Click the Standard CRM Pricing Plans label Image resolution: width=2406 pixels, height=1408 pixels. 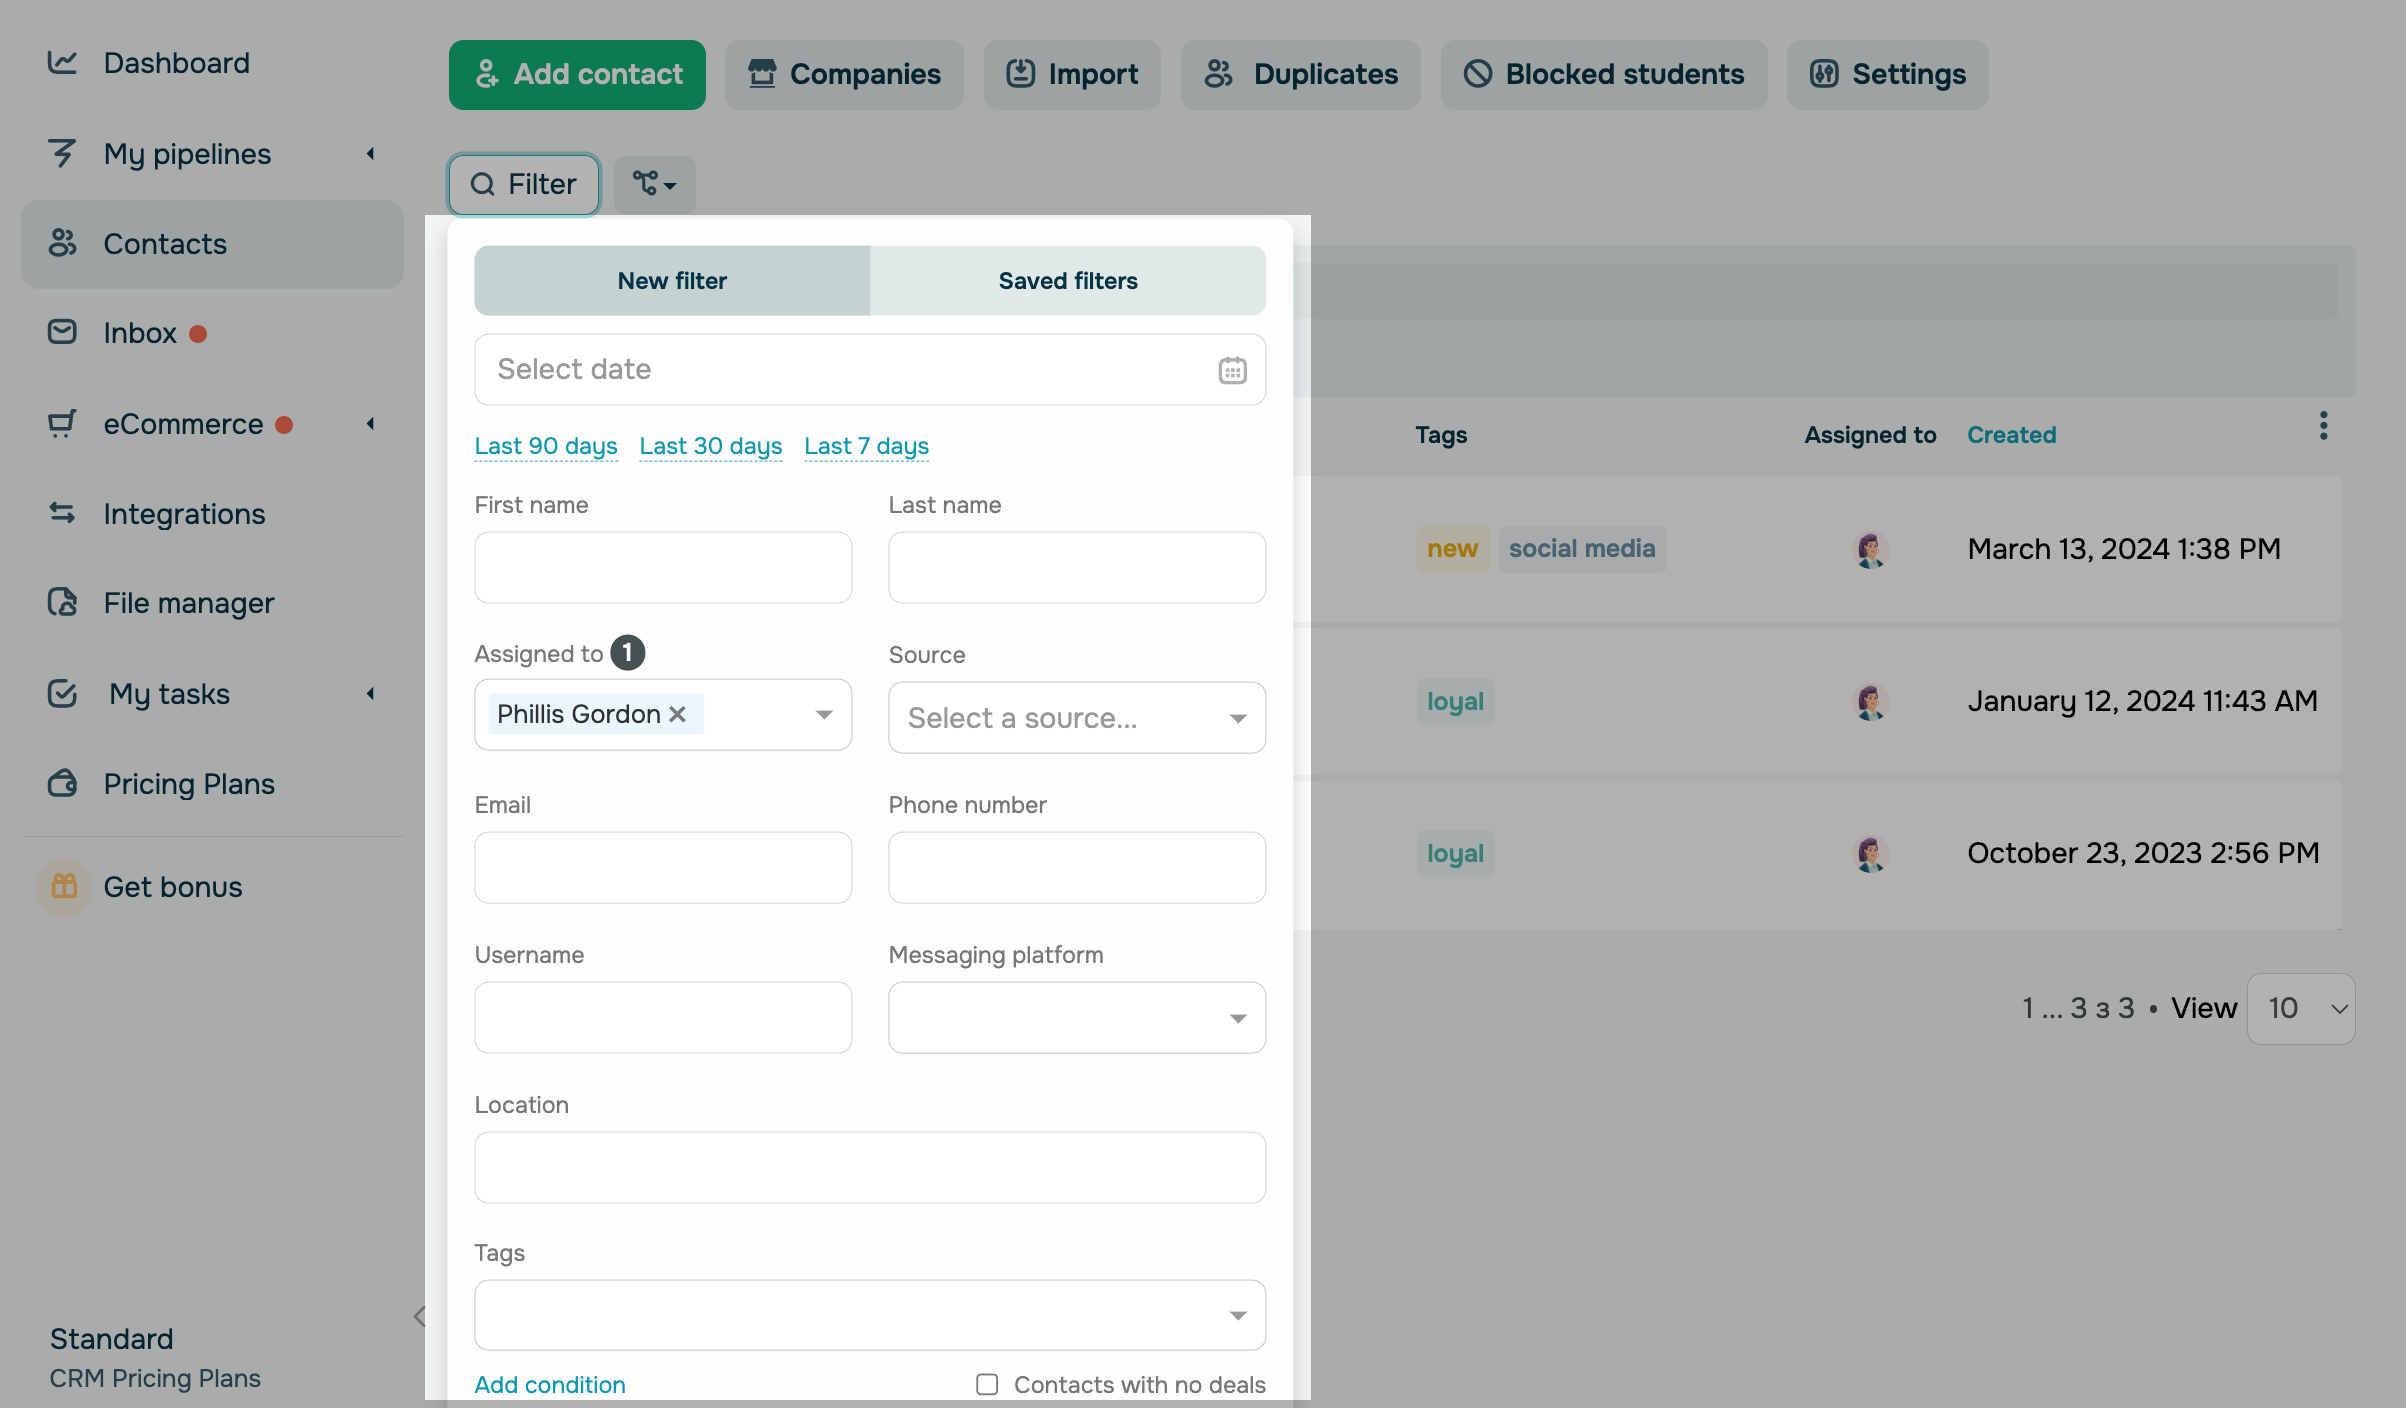[155, 1358]
